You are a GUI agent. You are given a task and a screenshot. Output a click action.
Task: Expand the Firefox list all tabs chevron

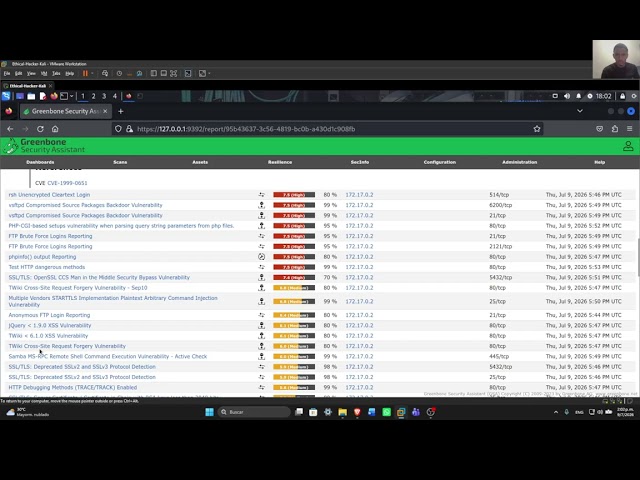(x=580, y=111)
